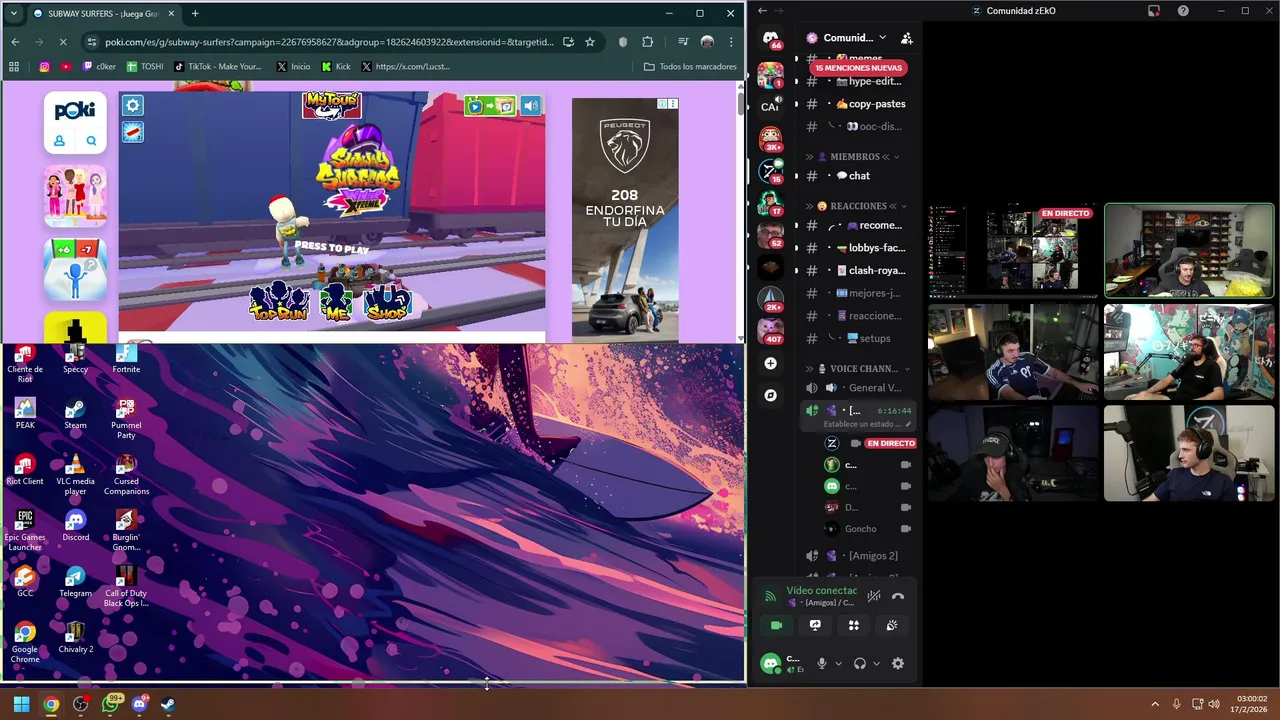Share your screen in Discord
The image size is (1280, 720).
click(815, 625)
